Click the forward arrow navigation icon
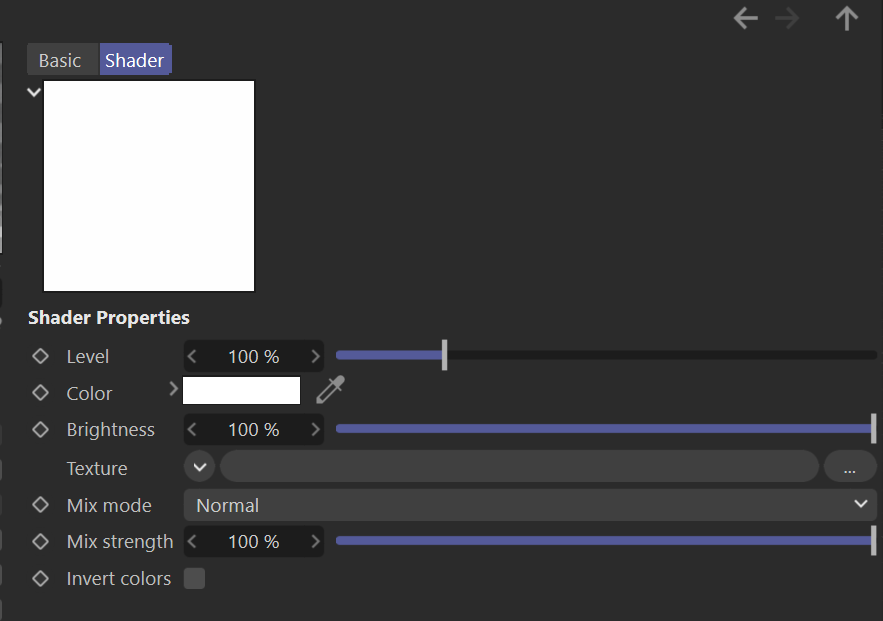 [787, 19]
